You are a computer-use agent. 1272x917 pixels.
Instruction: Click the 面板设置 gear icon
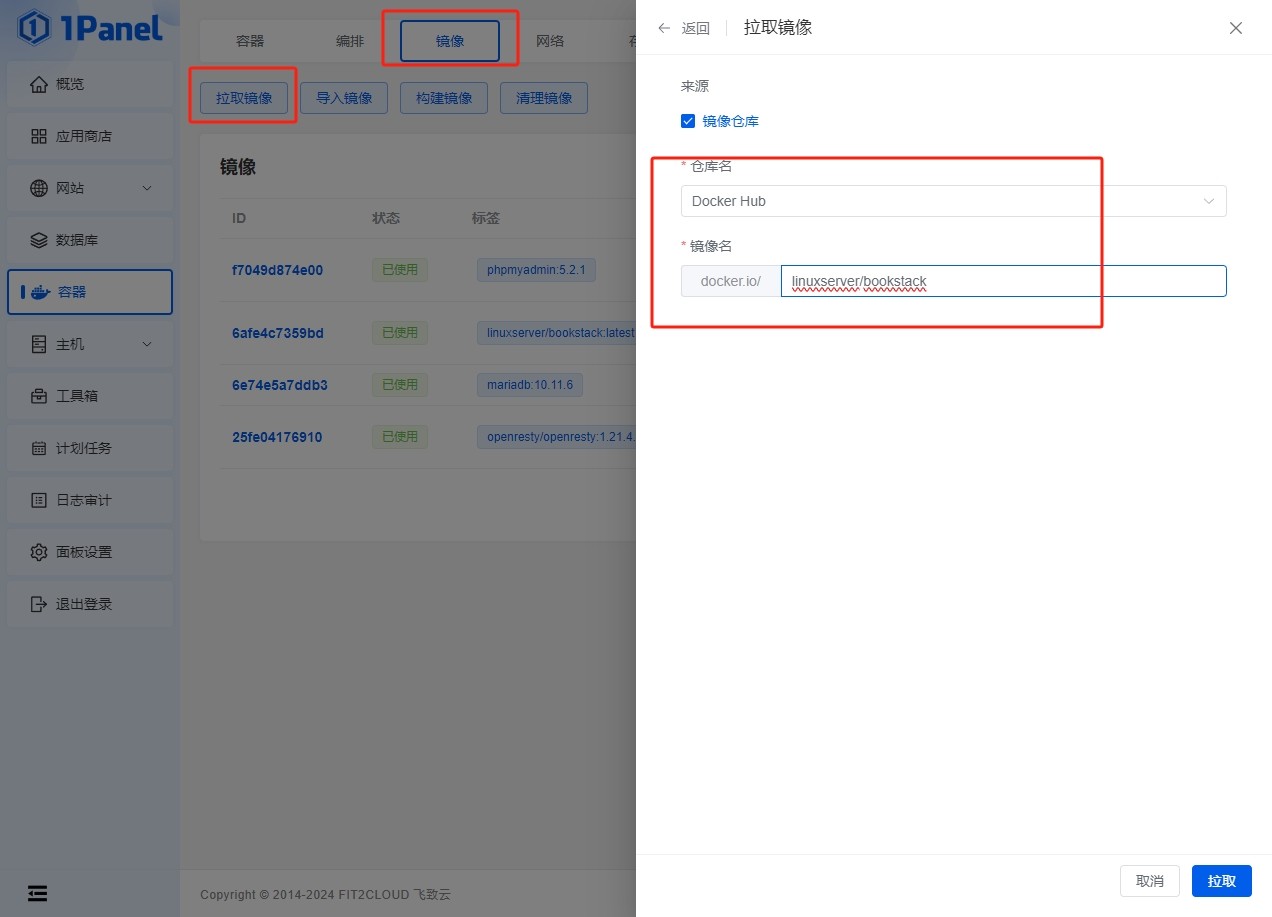39,552
